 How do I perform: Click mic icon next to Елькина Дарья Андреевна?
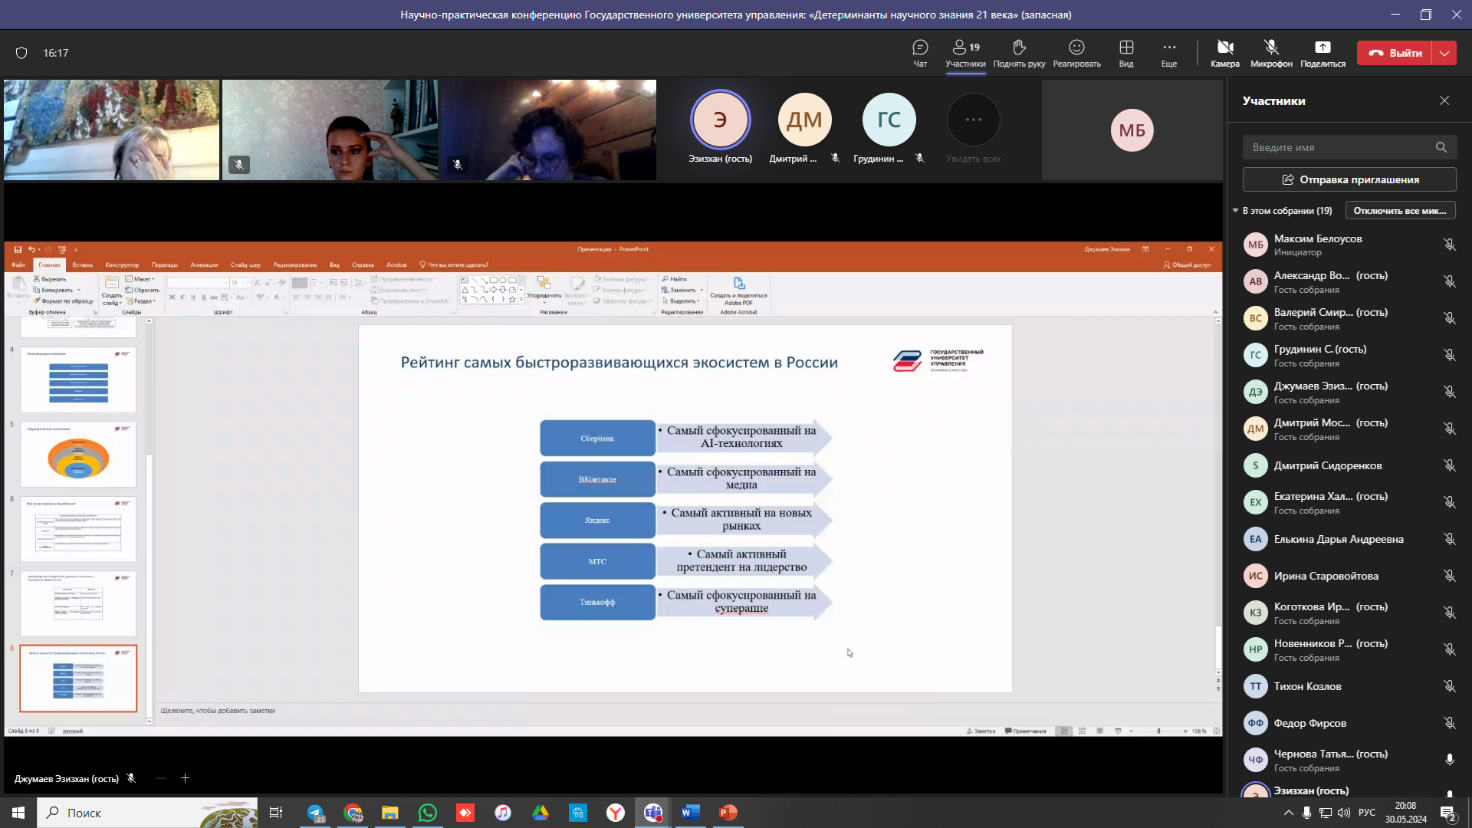coord(1449,539)
